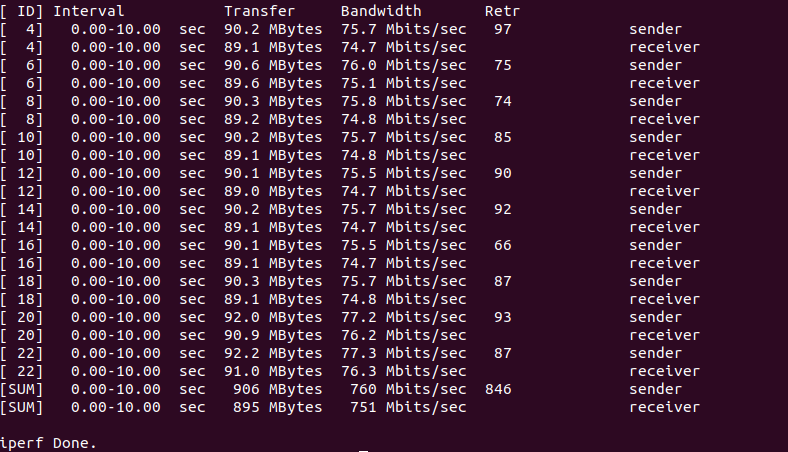Click the receiver label in the last SUM row

pyautogui.click(x=664, y=407)
